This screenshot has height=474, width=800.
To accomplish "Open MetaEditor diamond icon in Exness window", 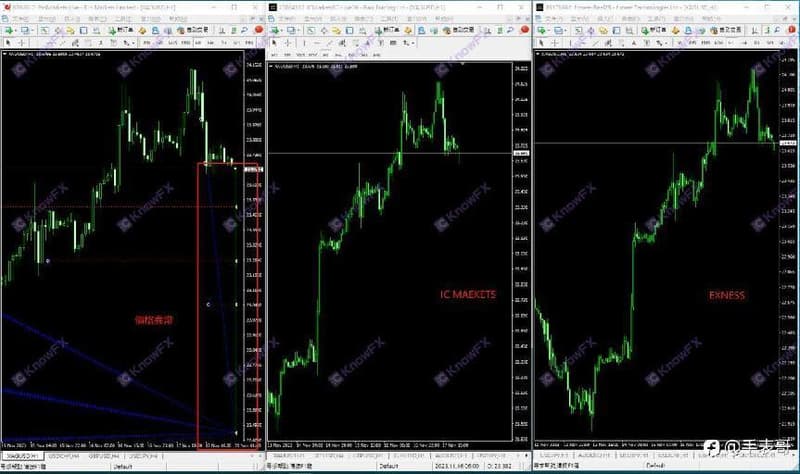I will [676, 31].
